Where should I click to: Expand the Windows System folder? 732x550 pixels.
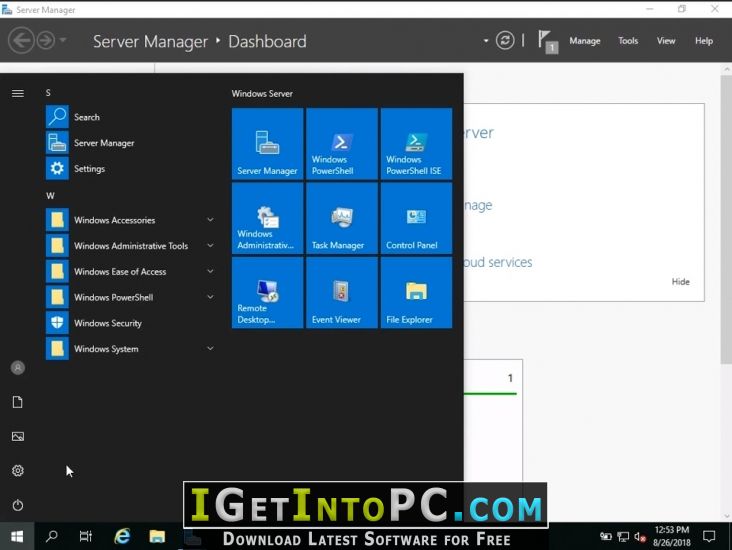130,348
